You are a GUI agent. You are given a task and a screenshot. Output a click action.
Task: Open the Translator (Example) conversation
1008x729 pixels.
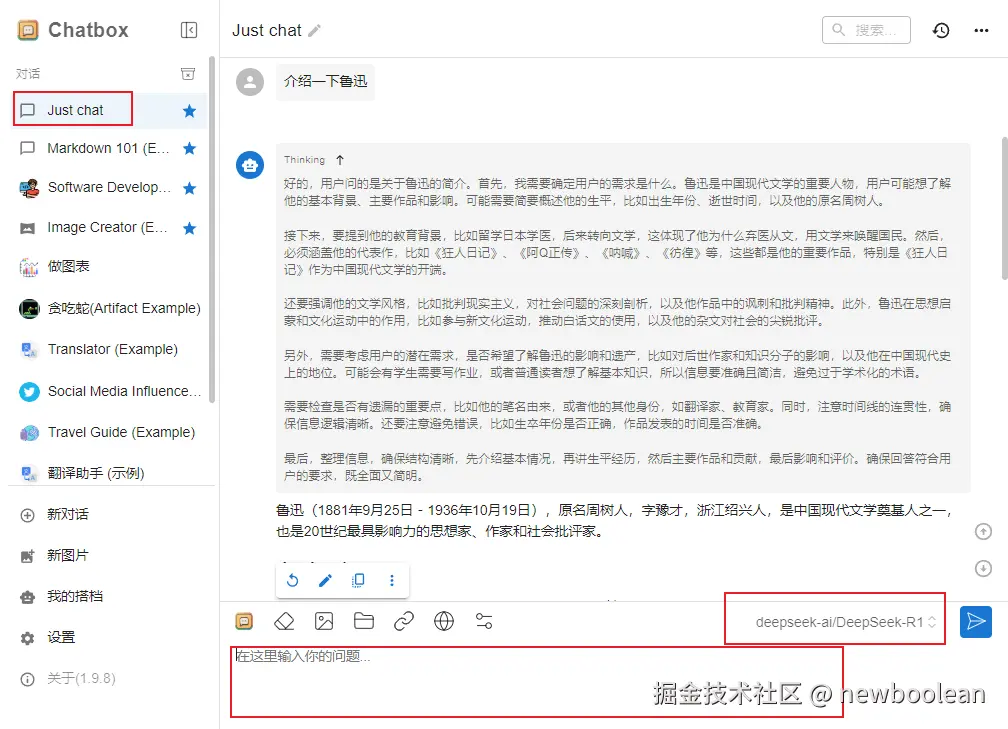point(109,349)
